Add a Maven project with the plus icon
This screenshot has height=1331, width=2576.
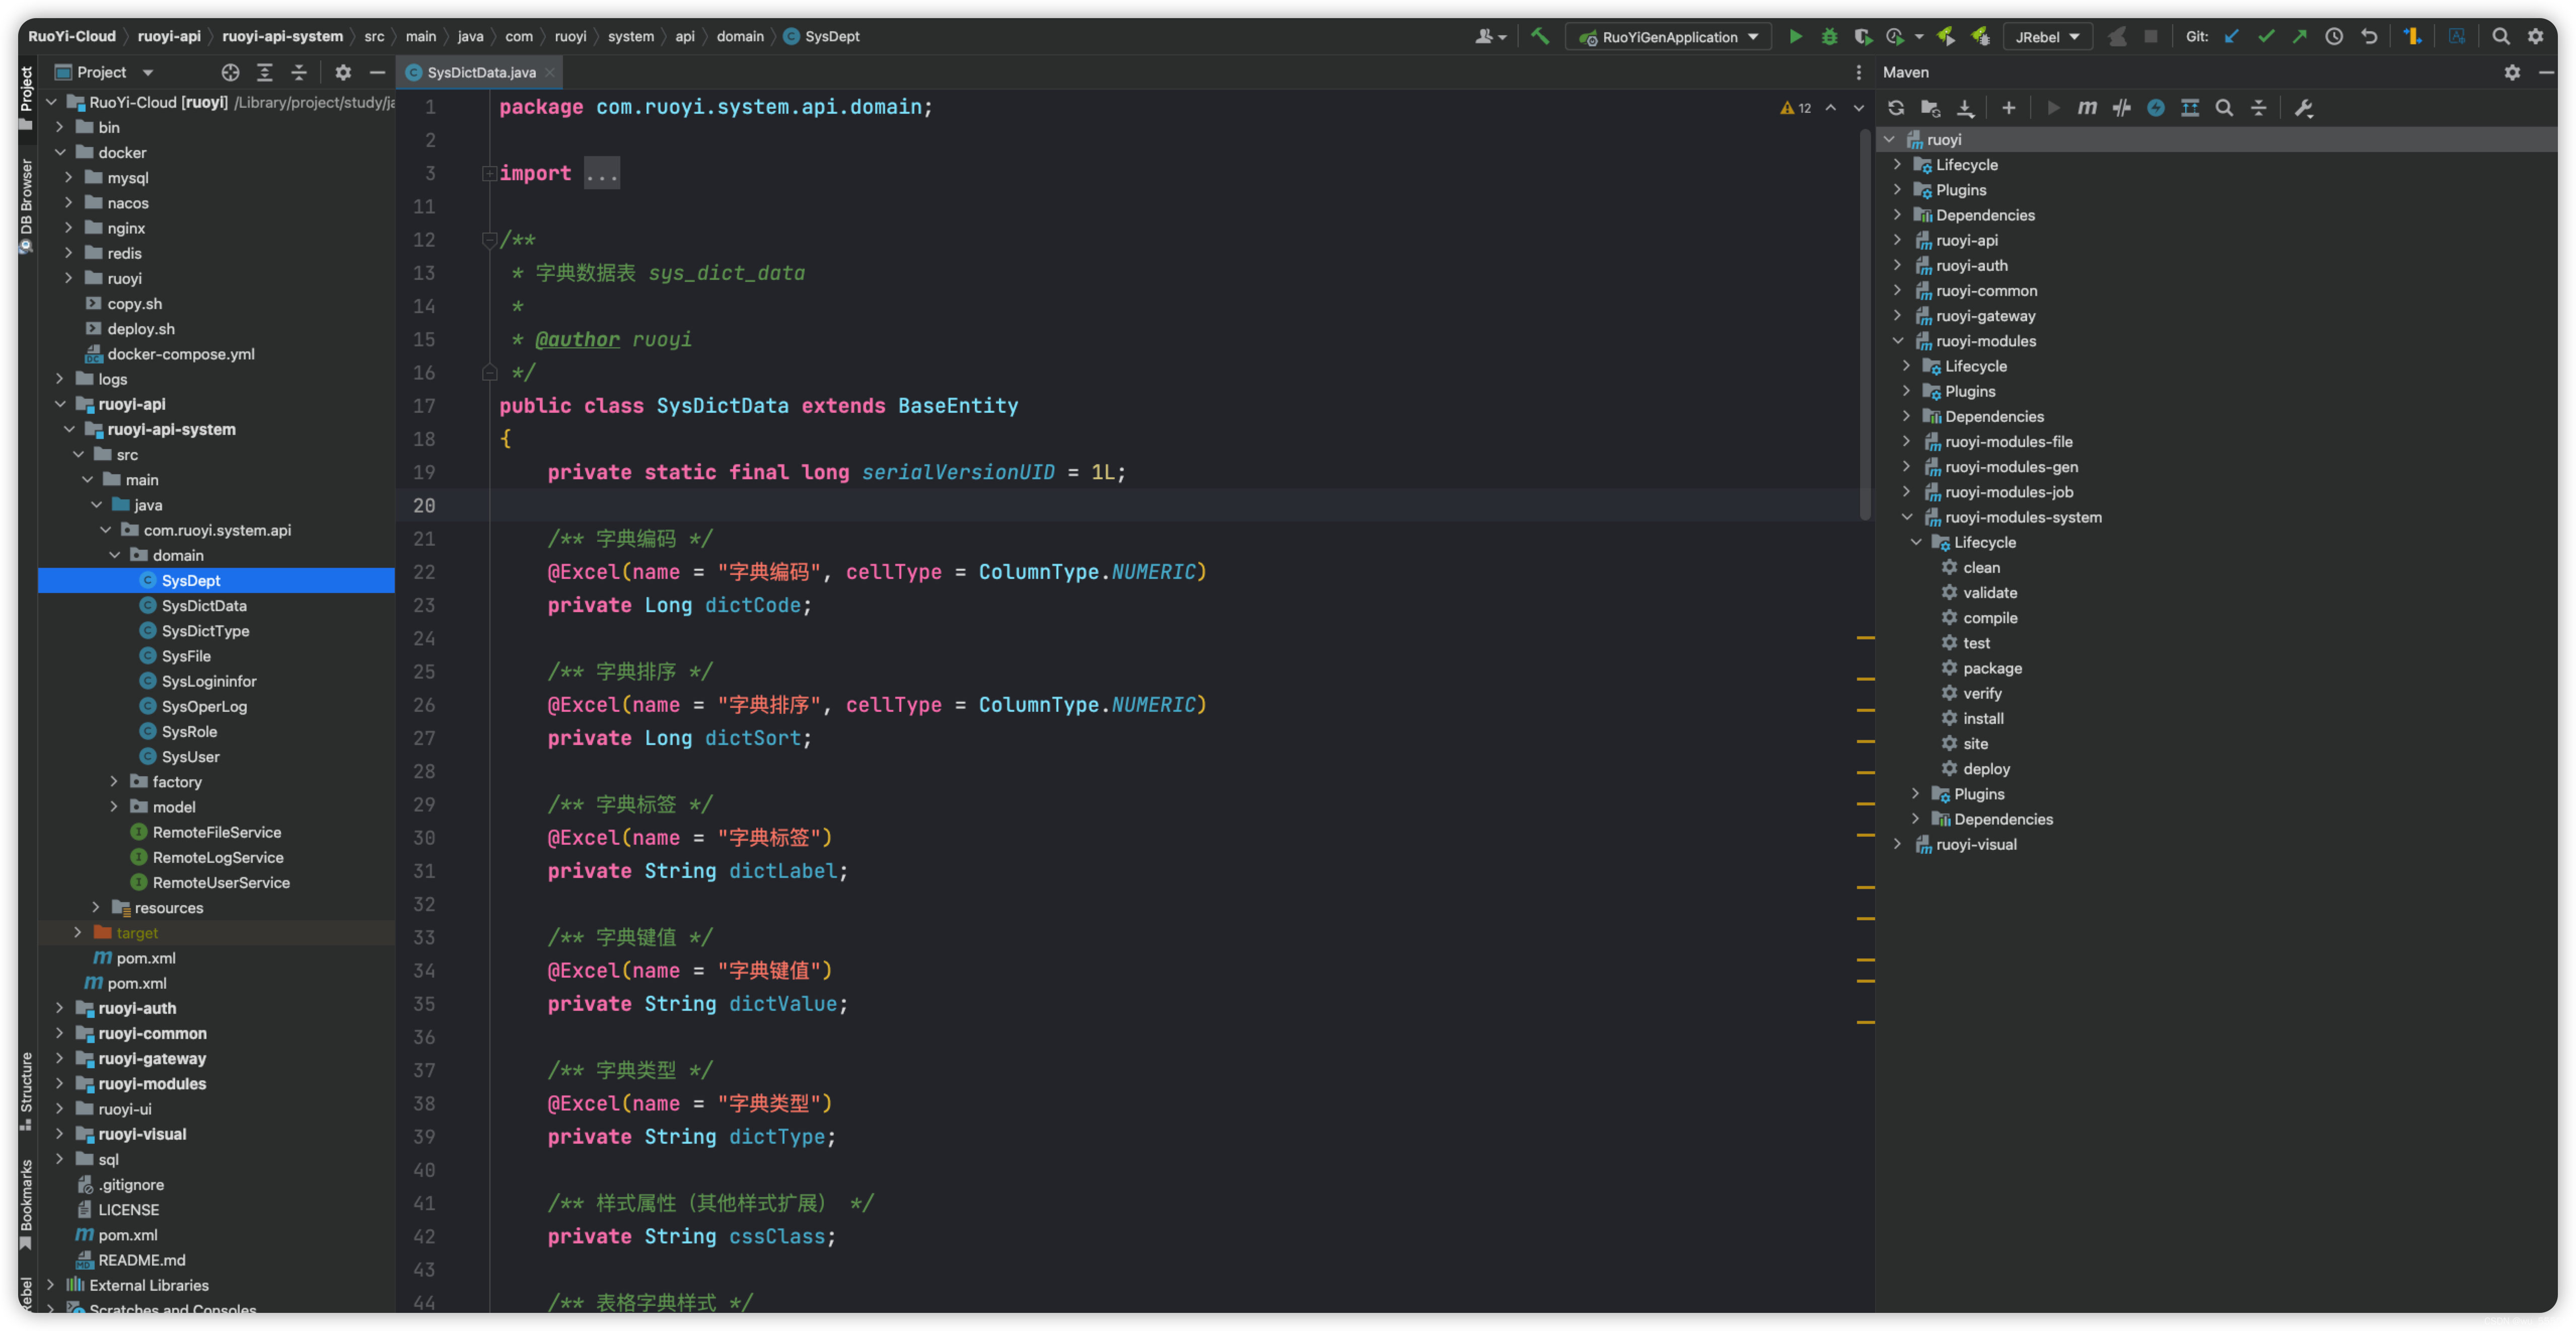pos(2008,108)
